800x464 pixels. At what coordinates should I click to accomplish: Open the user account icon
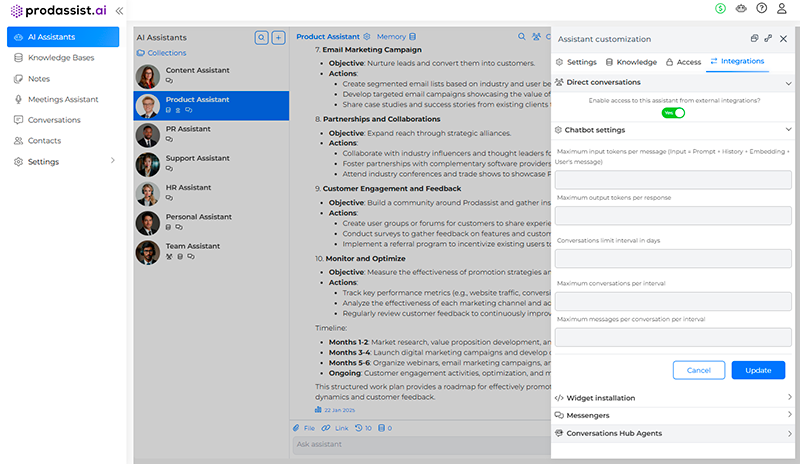pyautogui.click(x=783, y=8)
